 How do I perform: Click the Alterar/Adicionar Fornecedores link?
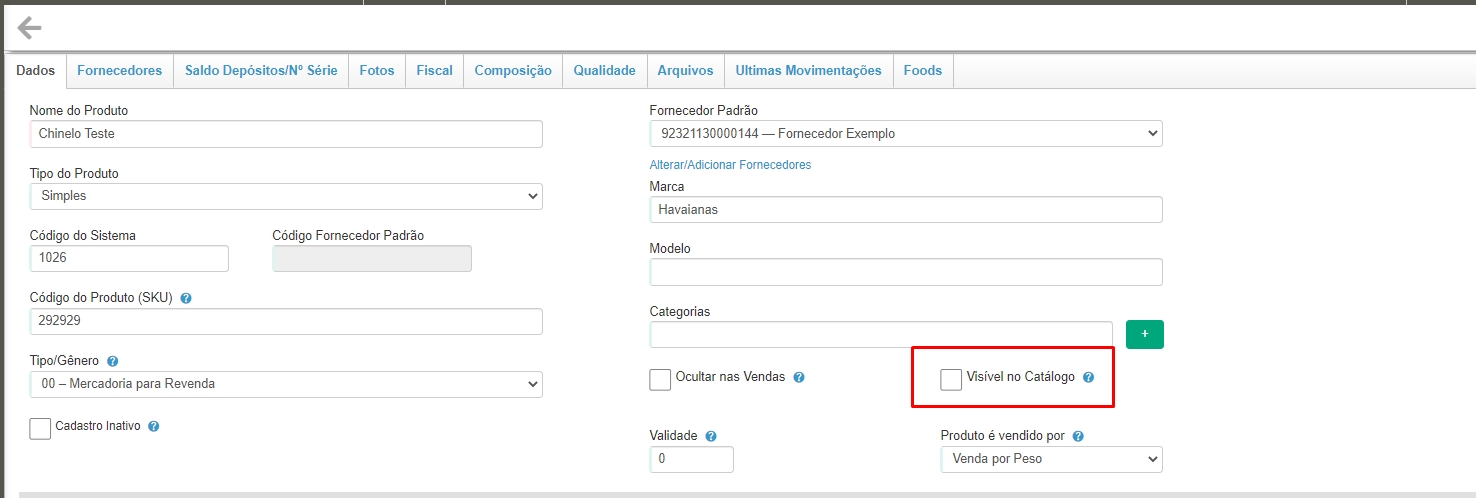[730, 165]
